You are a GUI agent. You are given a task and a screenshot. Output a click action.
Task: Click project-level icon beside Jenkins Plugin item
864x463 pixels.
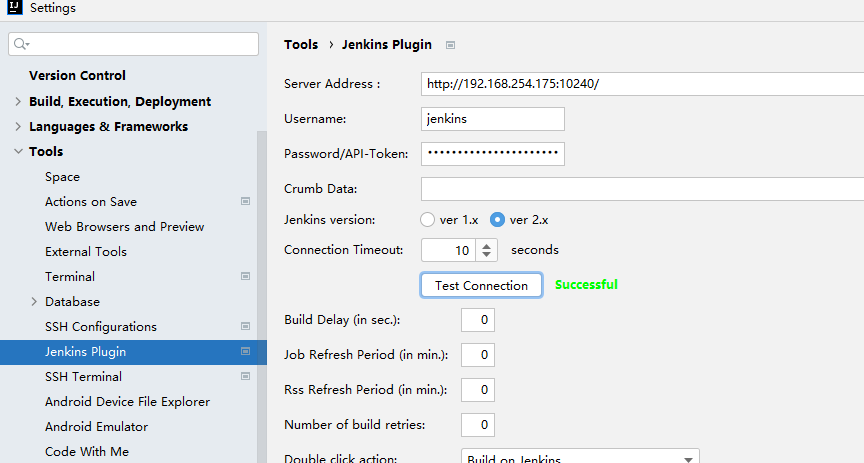coord(245,352)
